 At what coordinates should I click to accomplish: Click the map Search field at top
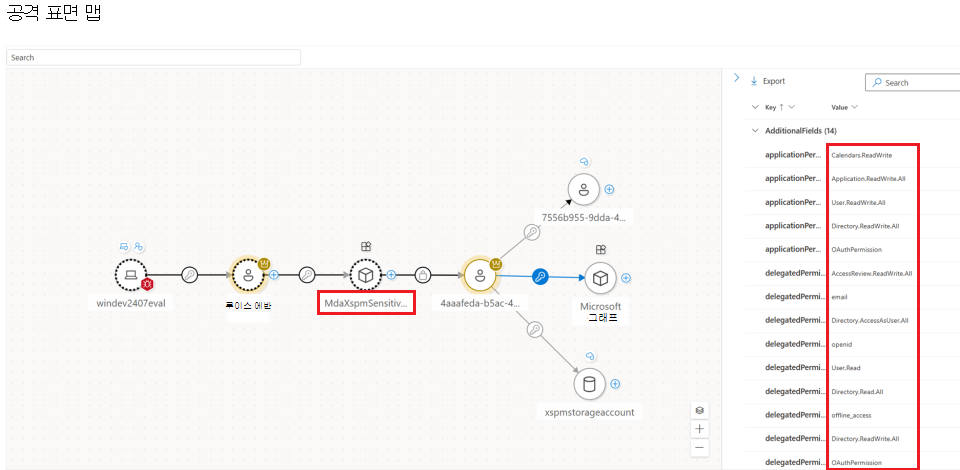[153, 58]
